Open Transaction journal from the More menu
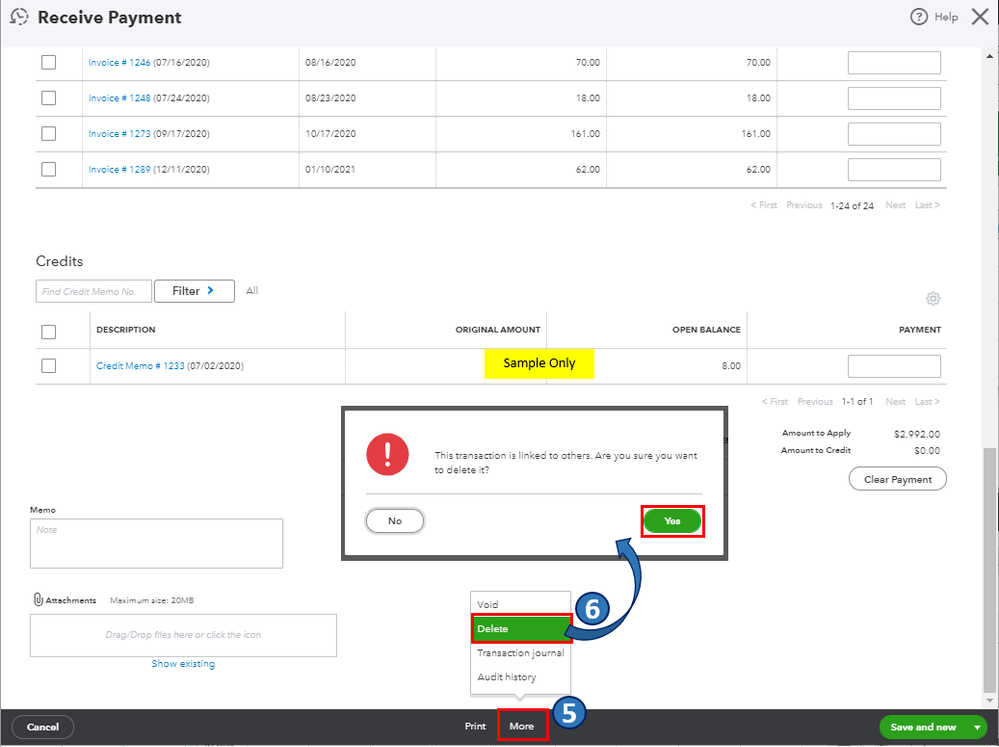This screenshot has height=747, width=999. [x=521, y=653]
